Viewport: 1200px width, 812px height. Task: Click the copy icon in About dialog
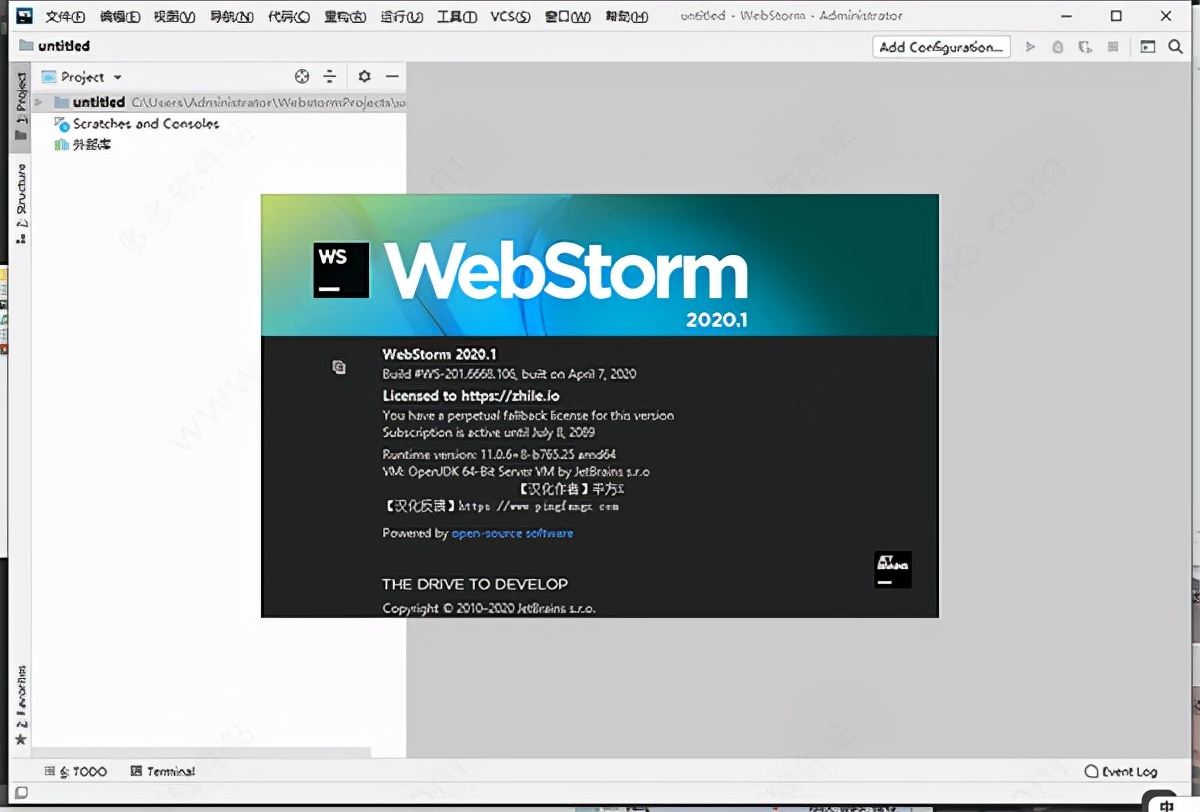pos(339,367)
